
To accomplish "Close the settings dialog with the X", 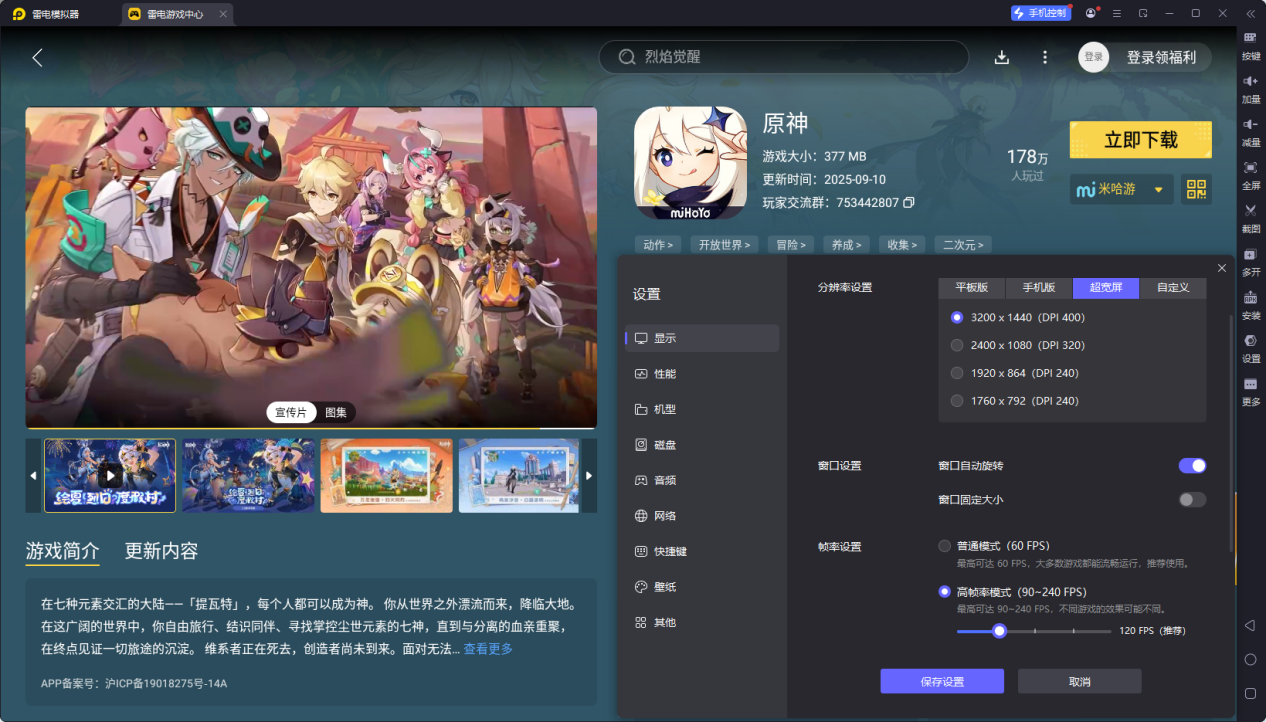I will 1222,268.
